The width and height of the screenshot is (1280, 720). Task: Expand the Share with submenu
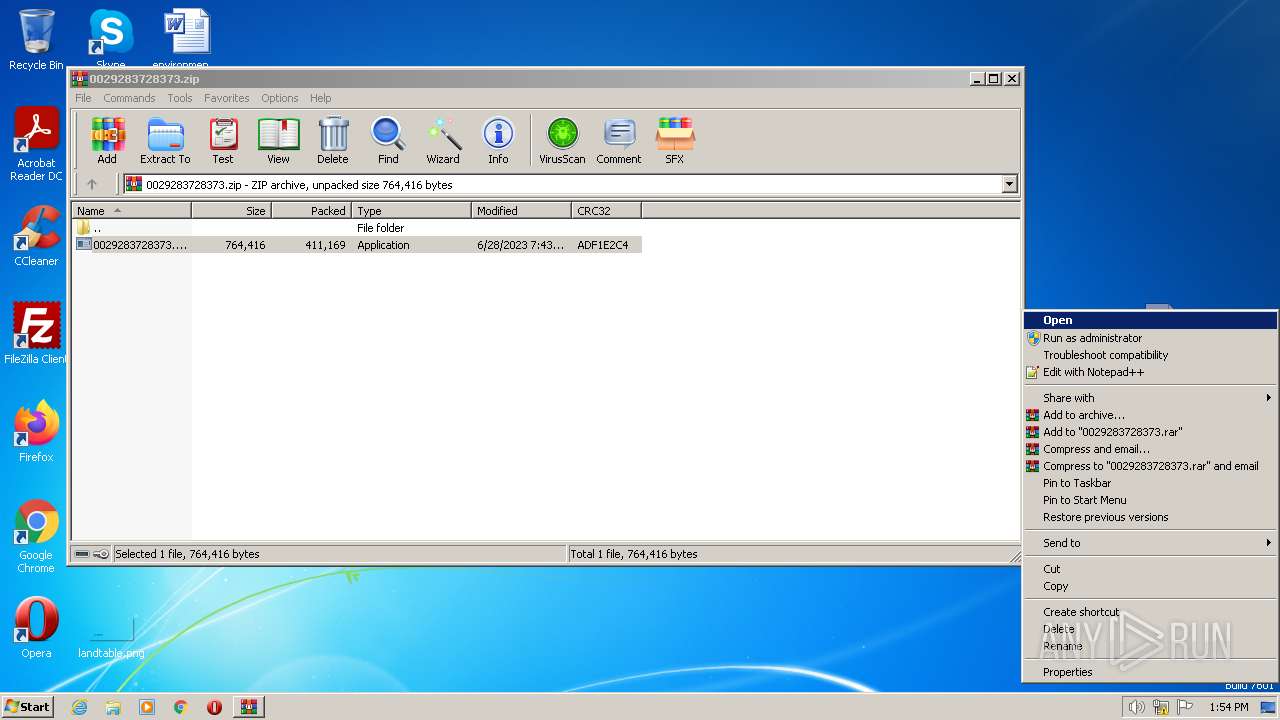1150,398
